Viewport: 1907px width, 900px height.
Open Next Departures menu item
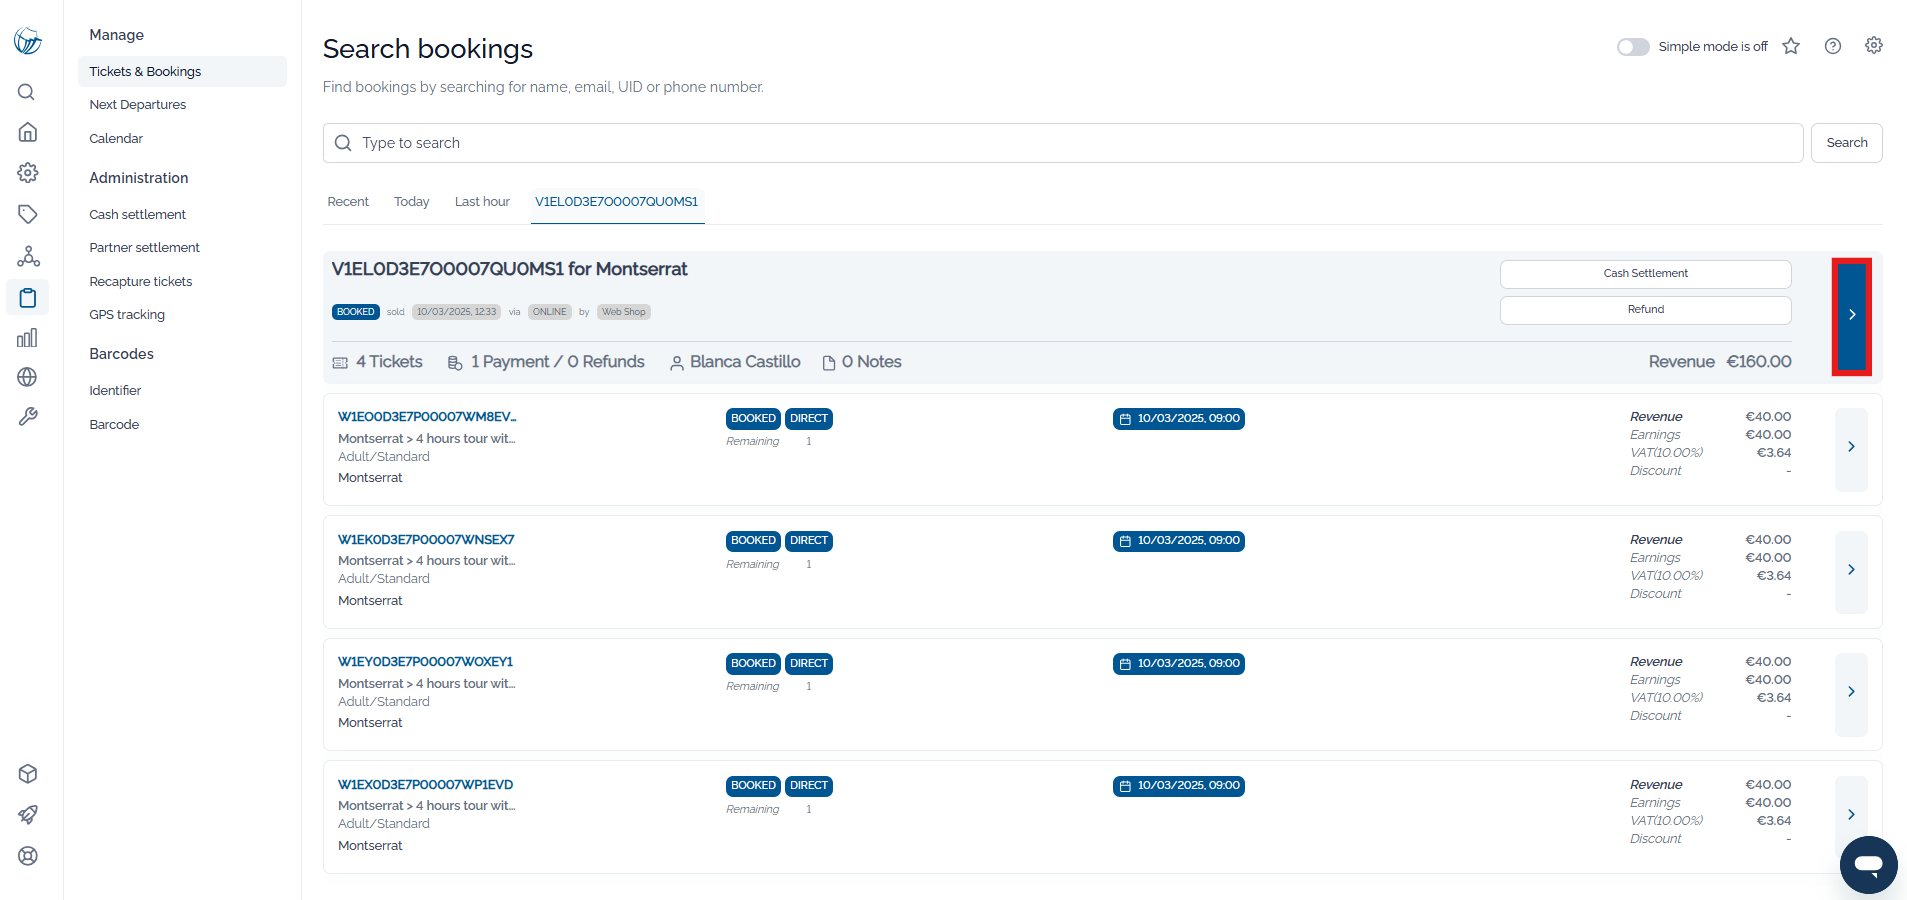pyautogui.click(x=138, y=105)
